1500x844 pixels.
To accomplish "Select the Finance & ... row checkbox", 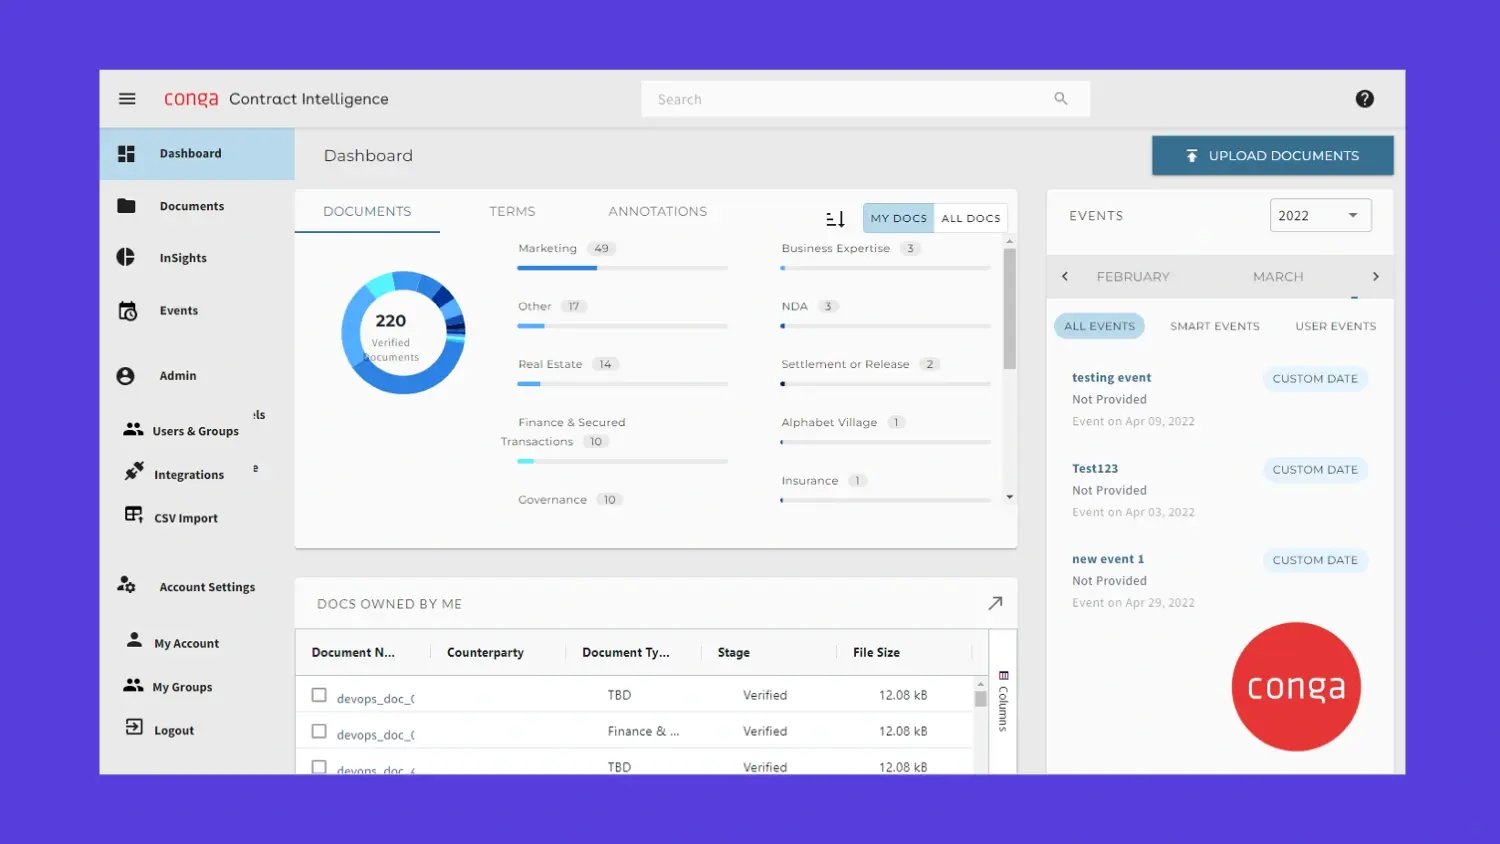I will pos(319,731).
